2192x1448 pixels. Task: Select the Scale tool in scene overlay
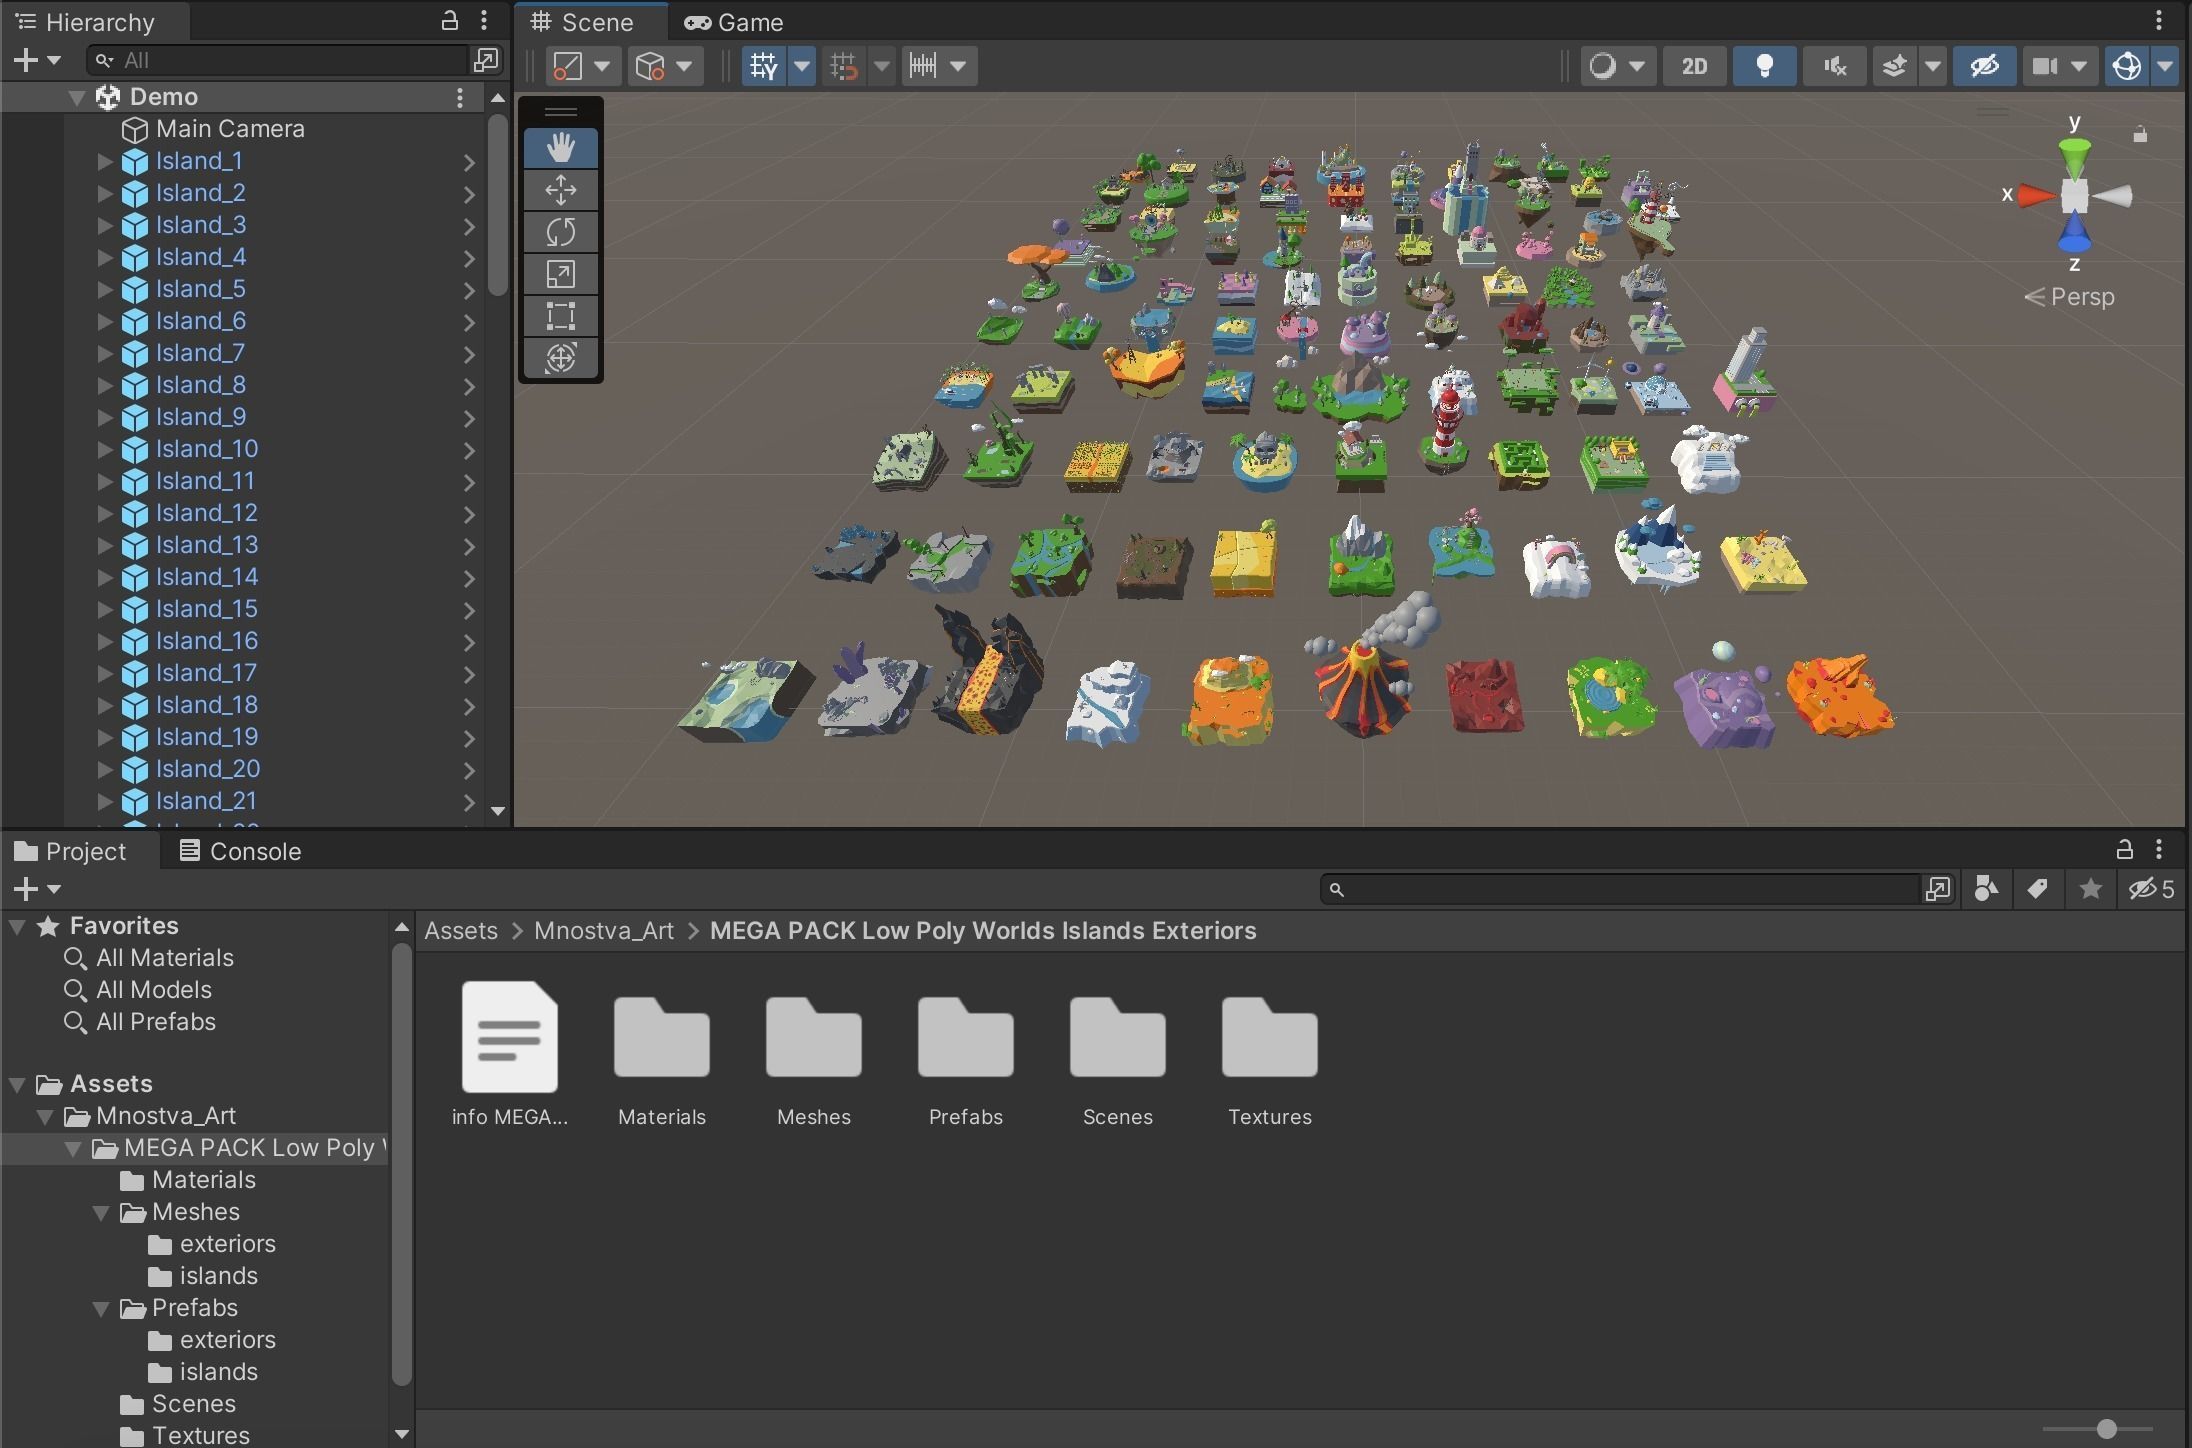click(560, 274)
